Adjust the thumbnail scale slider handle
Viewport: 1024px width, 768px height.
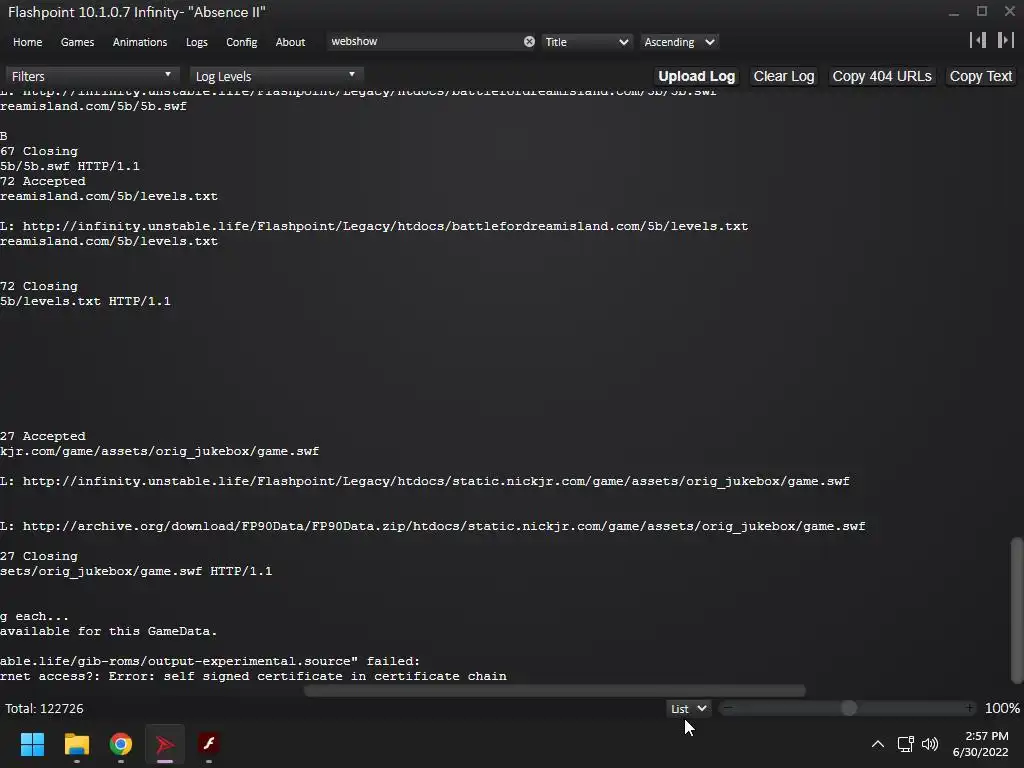pos(849,708)
